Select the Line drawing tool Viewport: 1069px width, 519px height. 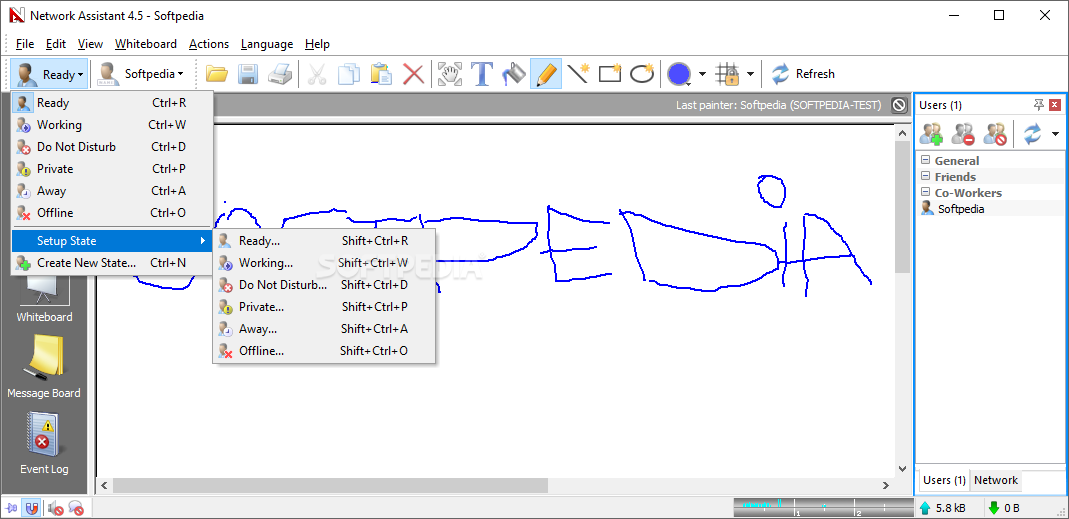coord(577,74)
